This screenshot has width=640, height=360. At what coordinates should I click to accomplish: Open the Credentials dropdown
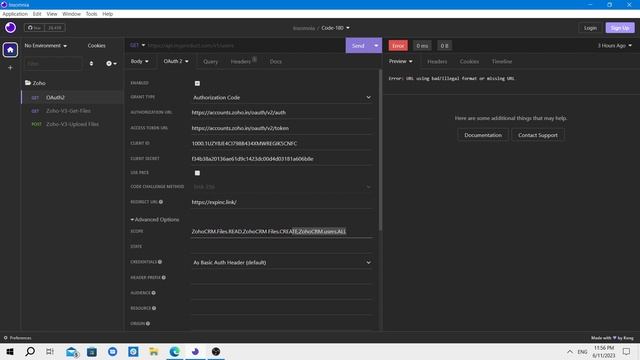[x=282, y=262]
